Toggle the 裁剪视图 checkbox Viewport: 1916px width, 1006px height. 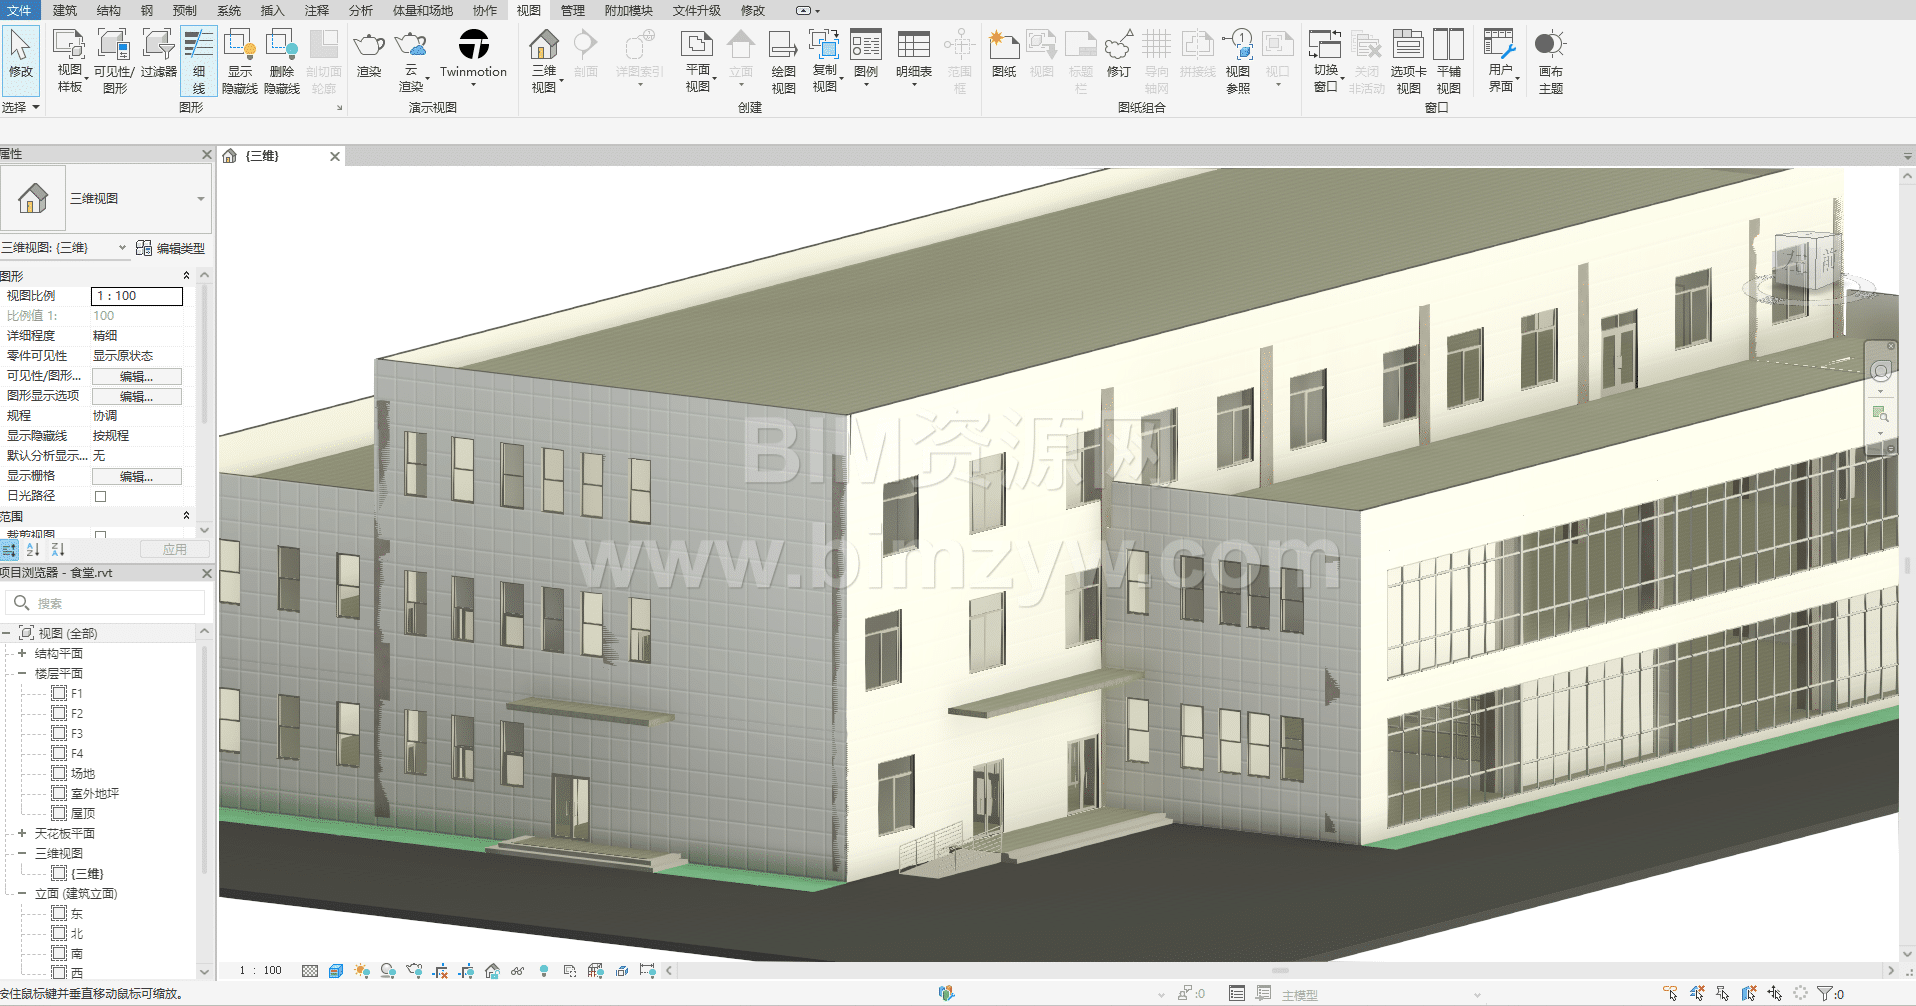(x=100, y=535)
